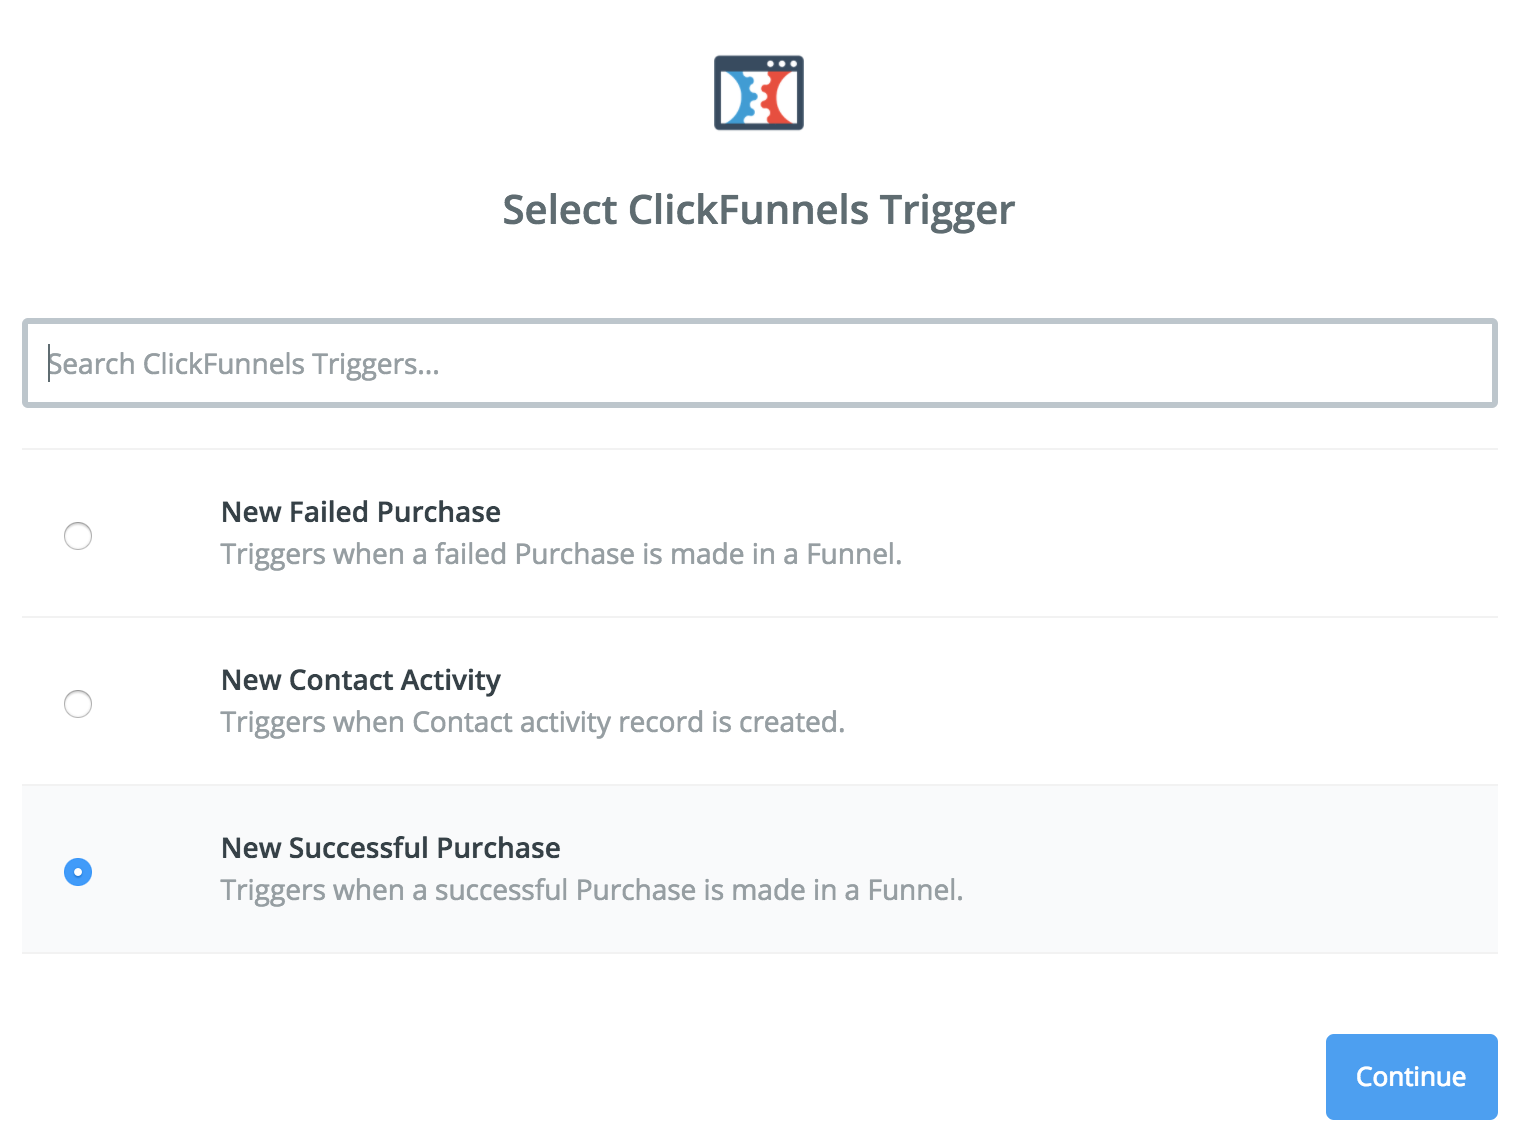1528x1142 pixels.
Task: Choose the New Failed Purchase title
Action: [361, 512]
